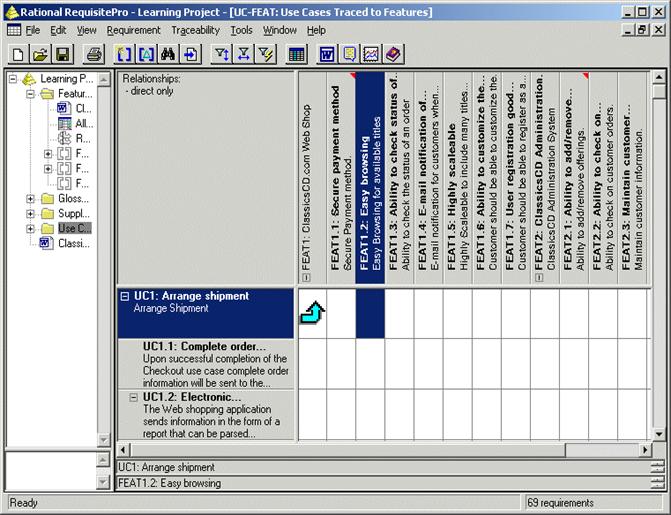This screenshot has height=515, width=671.
Task: Click the filter with lightning bolt icon
Action: (x=266, y=54)
